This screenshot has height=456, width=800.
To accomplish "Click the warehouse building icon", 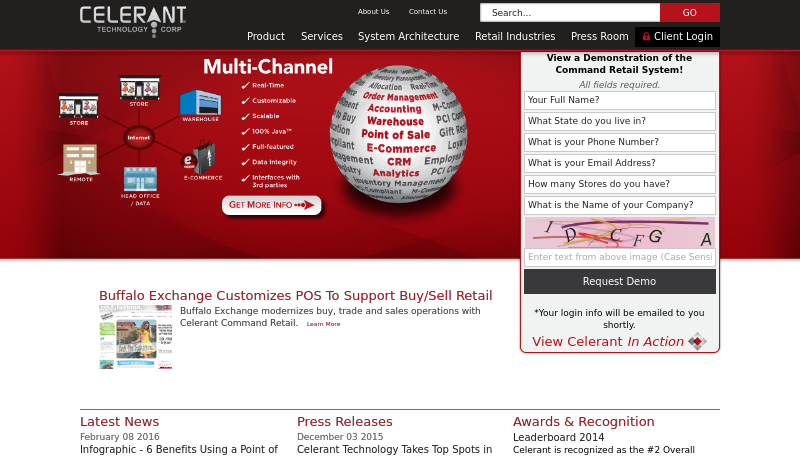I will tap(201, 103).
